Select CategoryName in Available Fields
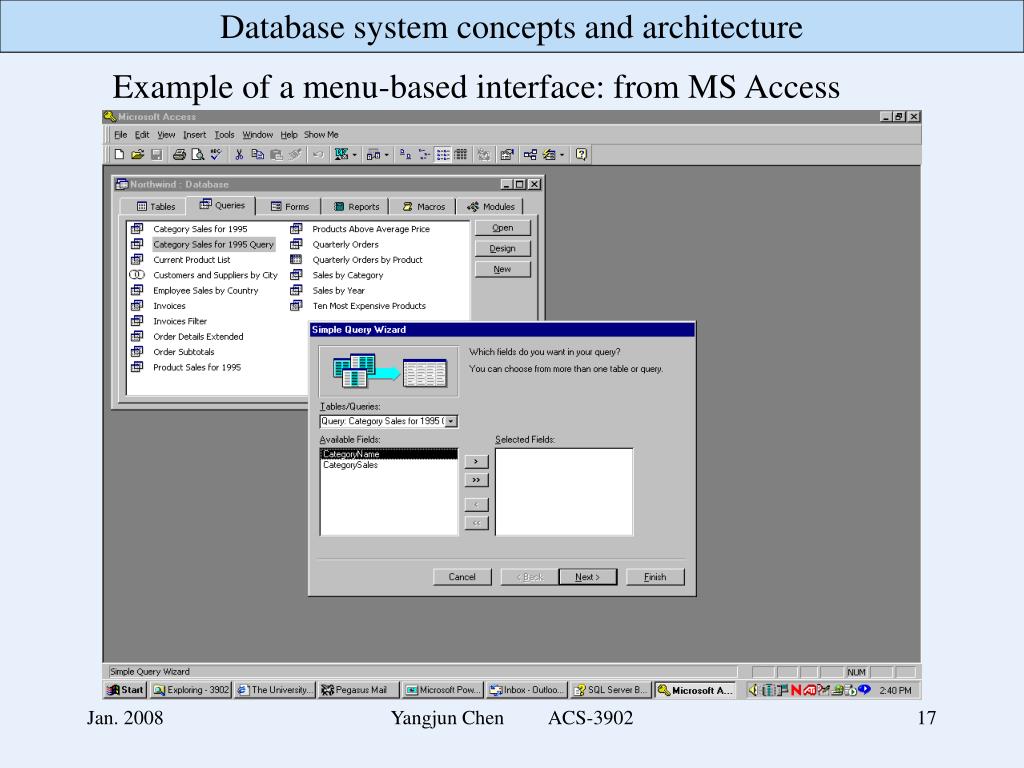 point(389,454)
